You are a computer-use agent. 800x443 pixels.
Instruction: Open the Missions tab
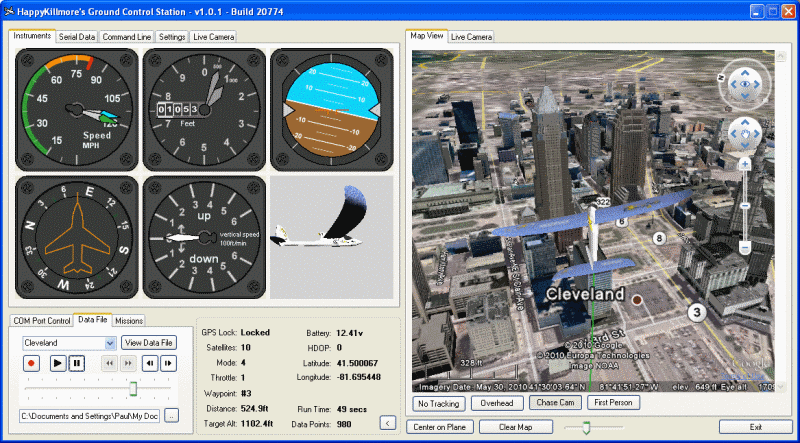pos(129,321)
